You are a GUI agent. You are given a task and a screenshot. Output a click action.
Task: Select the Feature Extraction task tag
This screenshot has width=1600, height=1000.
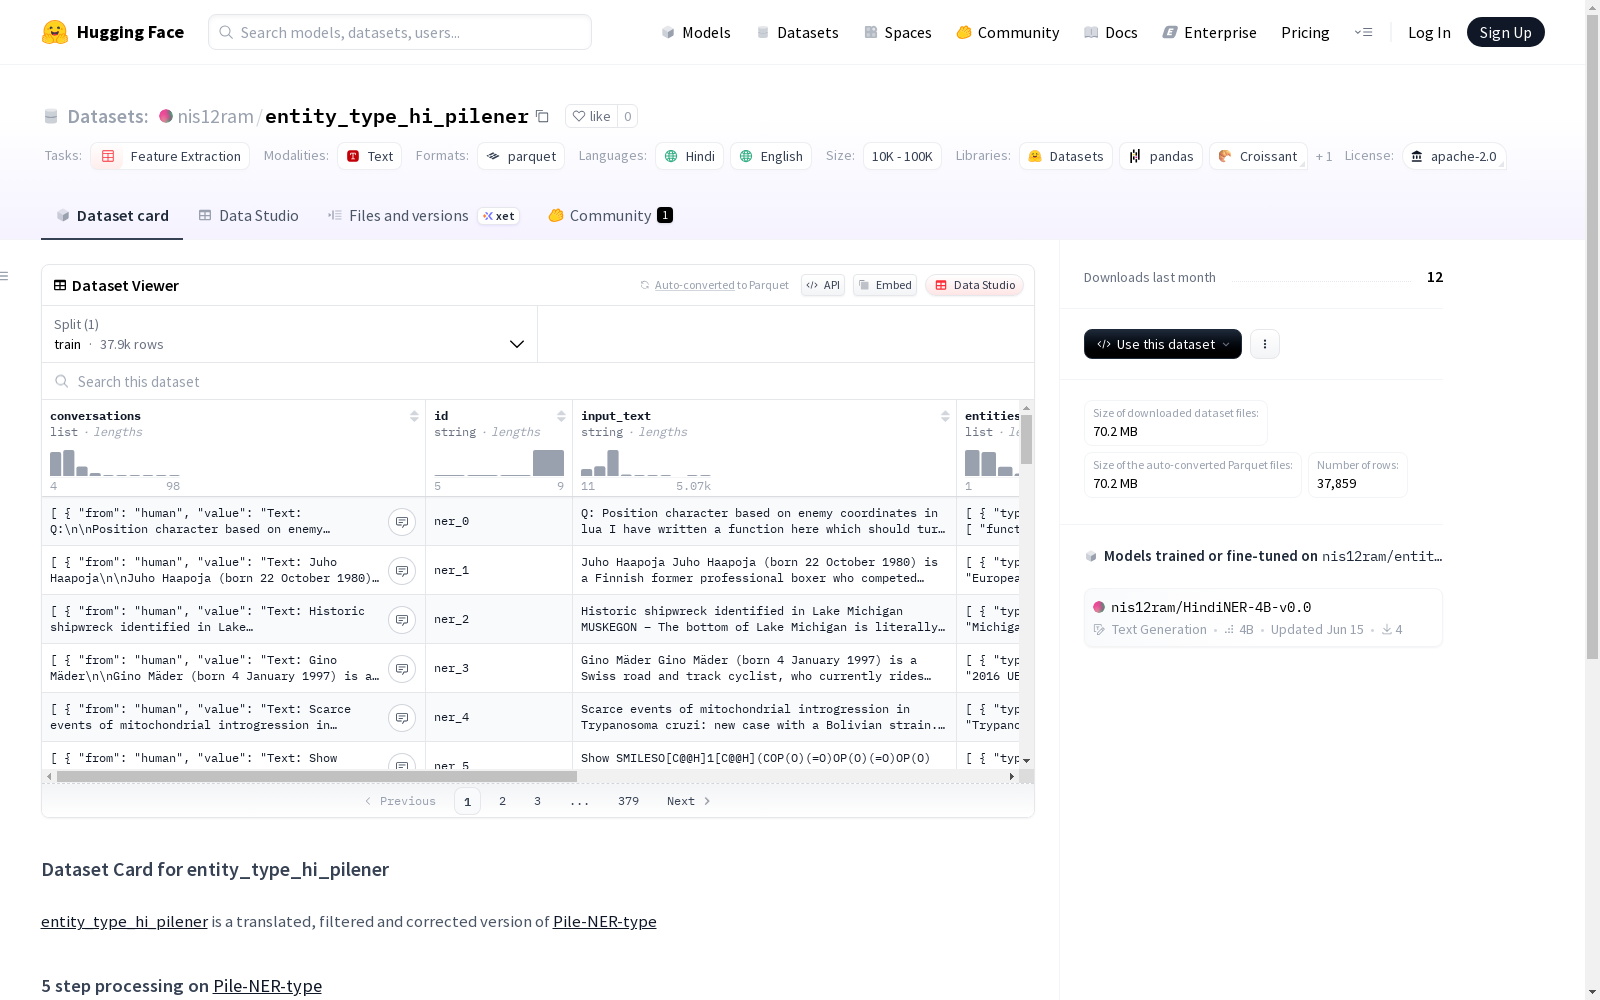170,156
